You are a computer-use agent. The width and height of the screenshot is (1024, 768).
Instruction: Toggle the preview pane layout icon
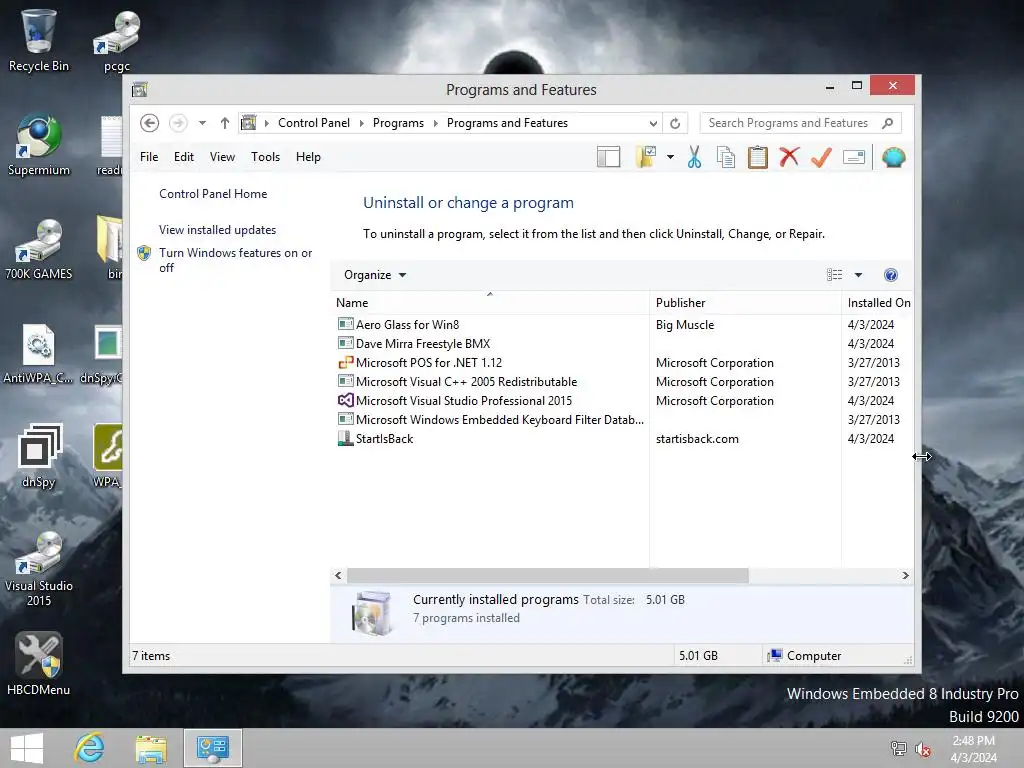[608, 157]
